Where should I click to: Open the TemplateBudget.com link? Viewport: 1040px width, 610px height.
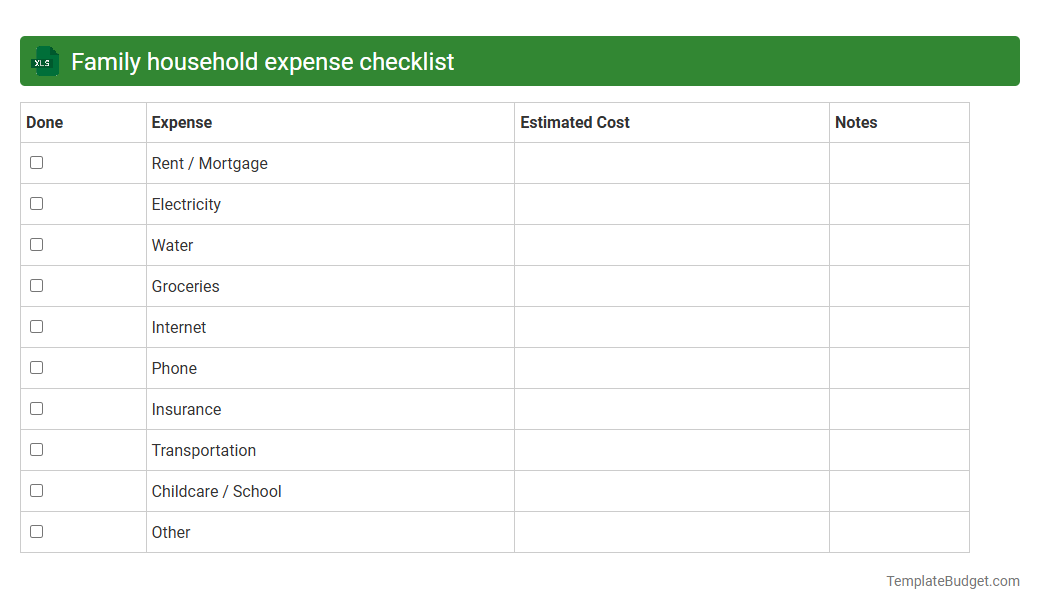[953, 580]
